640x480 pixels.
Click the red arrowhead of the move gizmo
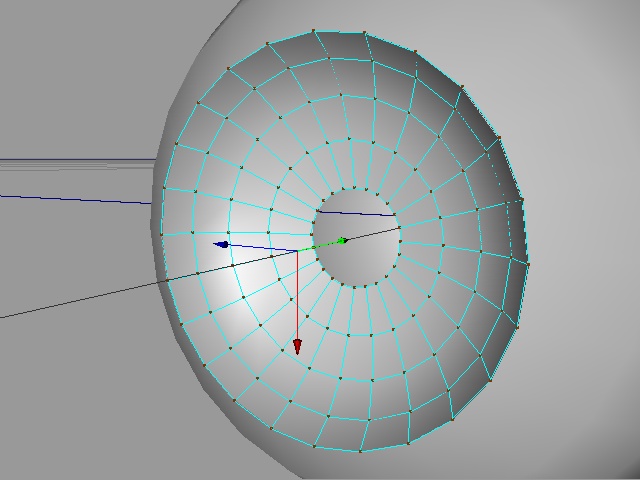[x=297, y=346]
